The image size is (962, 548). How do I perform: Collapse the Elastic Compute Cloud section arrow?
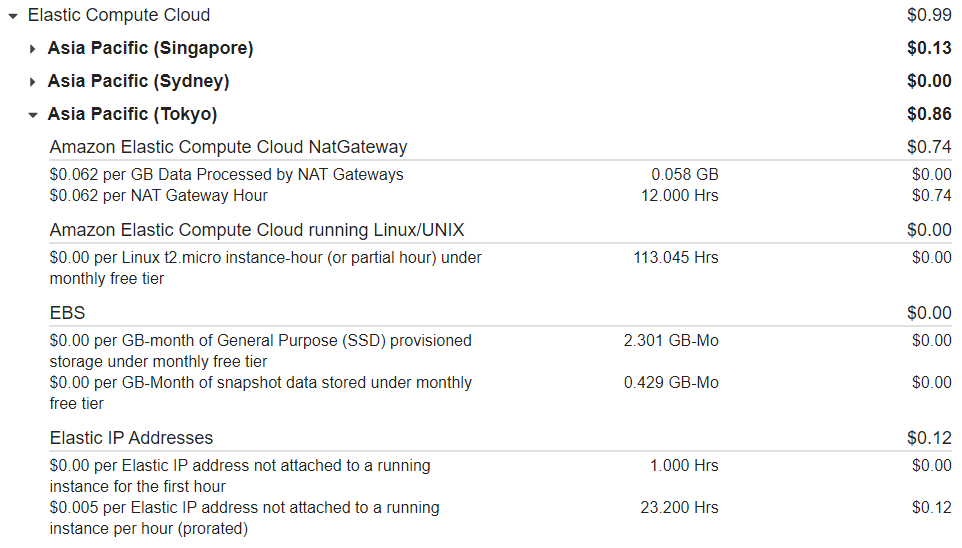click(x=13, y=16)
